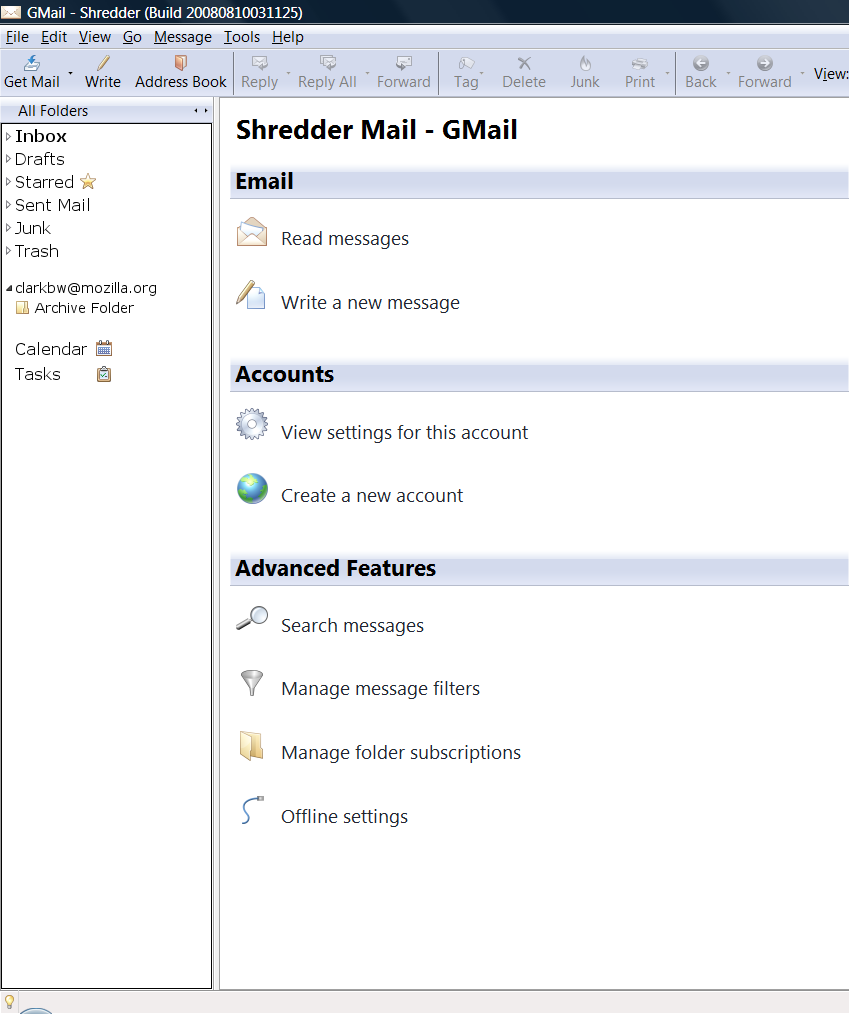
Task: Expand the Junk folder tree arrow
Action: coord(8,228)
